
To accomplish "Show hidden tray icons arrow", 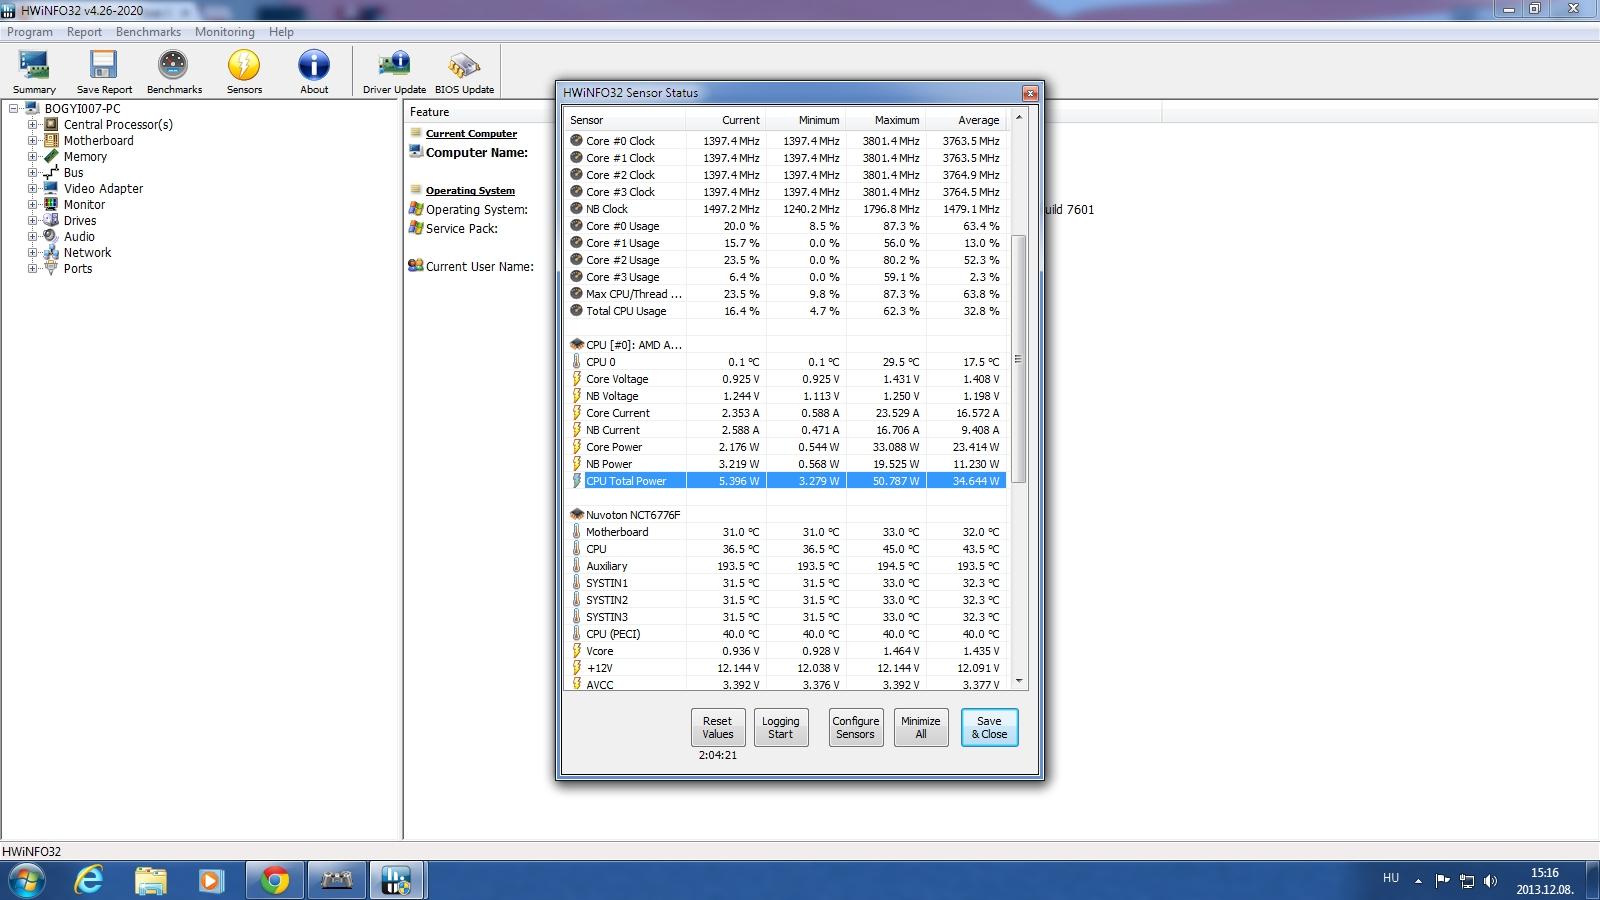I will (x=1418, y=881).
